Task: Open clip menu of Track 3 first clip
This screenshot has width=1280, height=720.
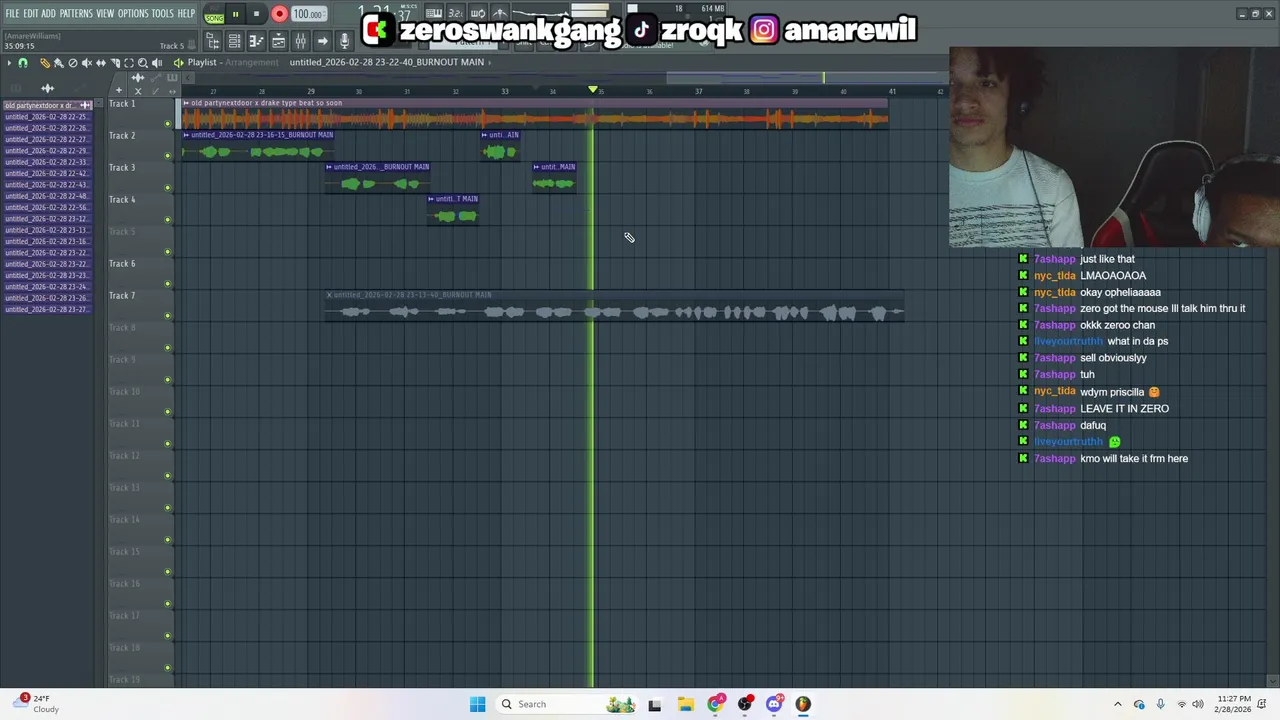Action: point(329,167)
